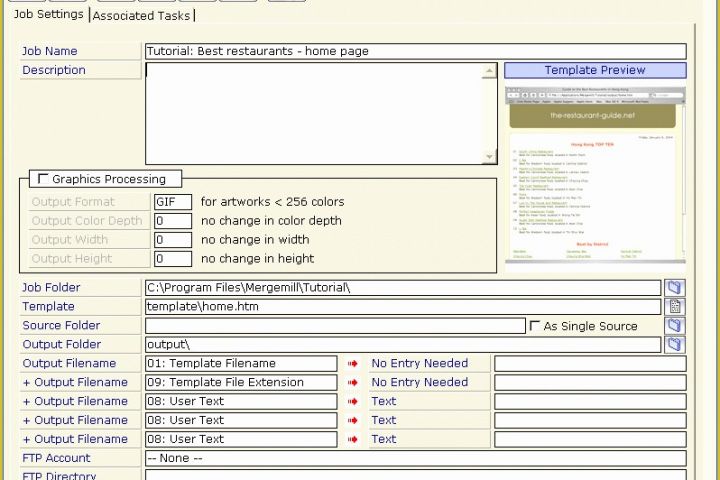Image resolution: width=720 pixels, height=480 pixels.
Task: Click the 'Output Color Depth' label
Action: [87, 220]
